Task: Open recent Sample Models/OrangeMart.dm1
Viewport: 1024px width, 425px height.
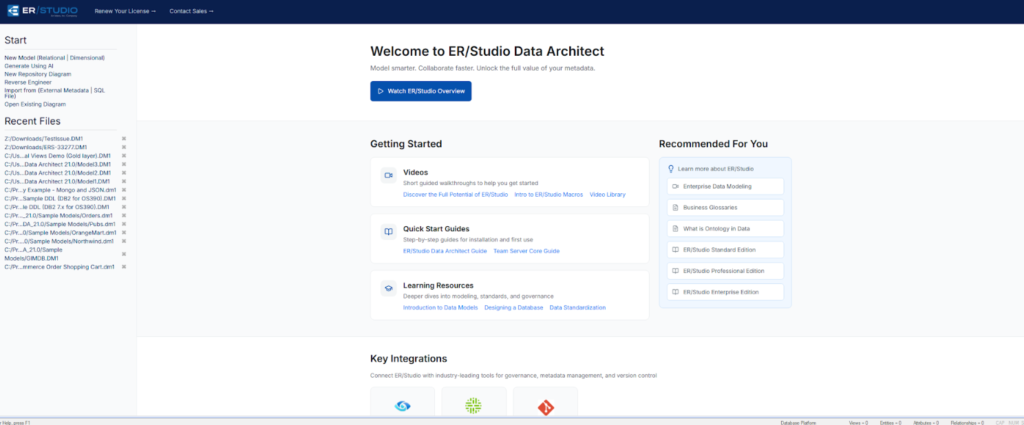Action: tap(61, 232)
